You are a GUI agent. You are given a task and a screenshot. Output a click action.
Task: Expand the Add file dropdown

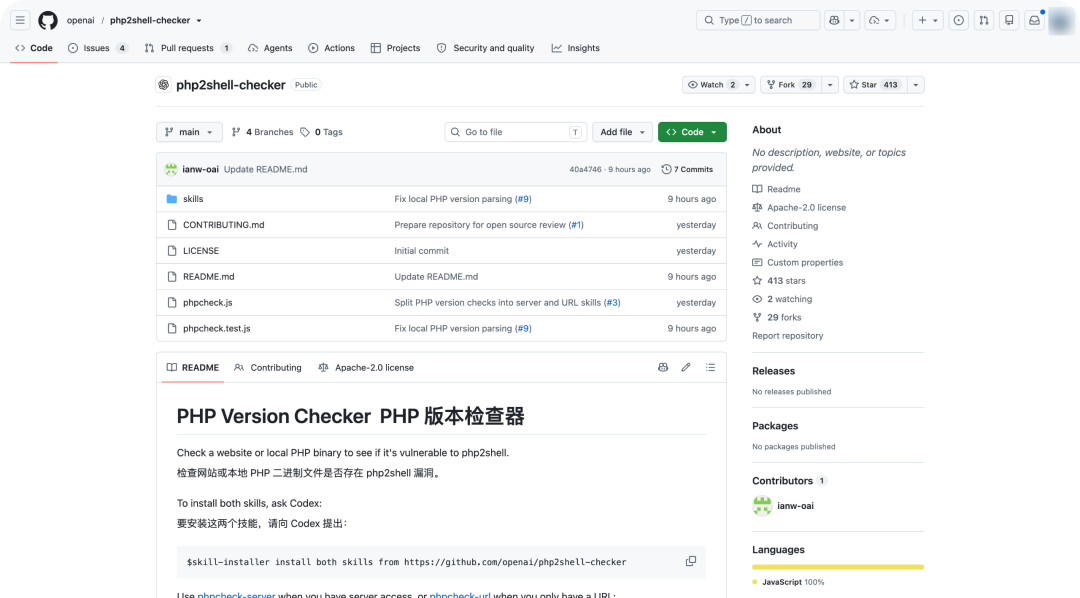(x=622, y=132)
